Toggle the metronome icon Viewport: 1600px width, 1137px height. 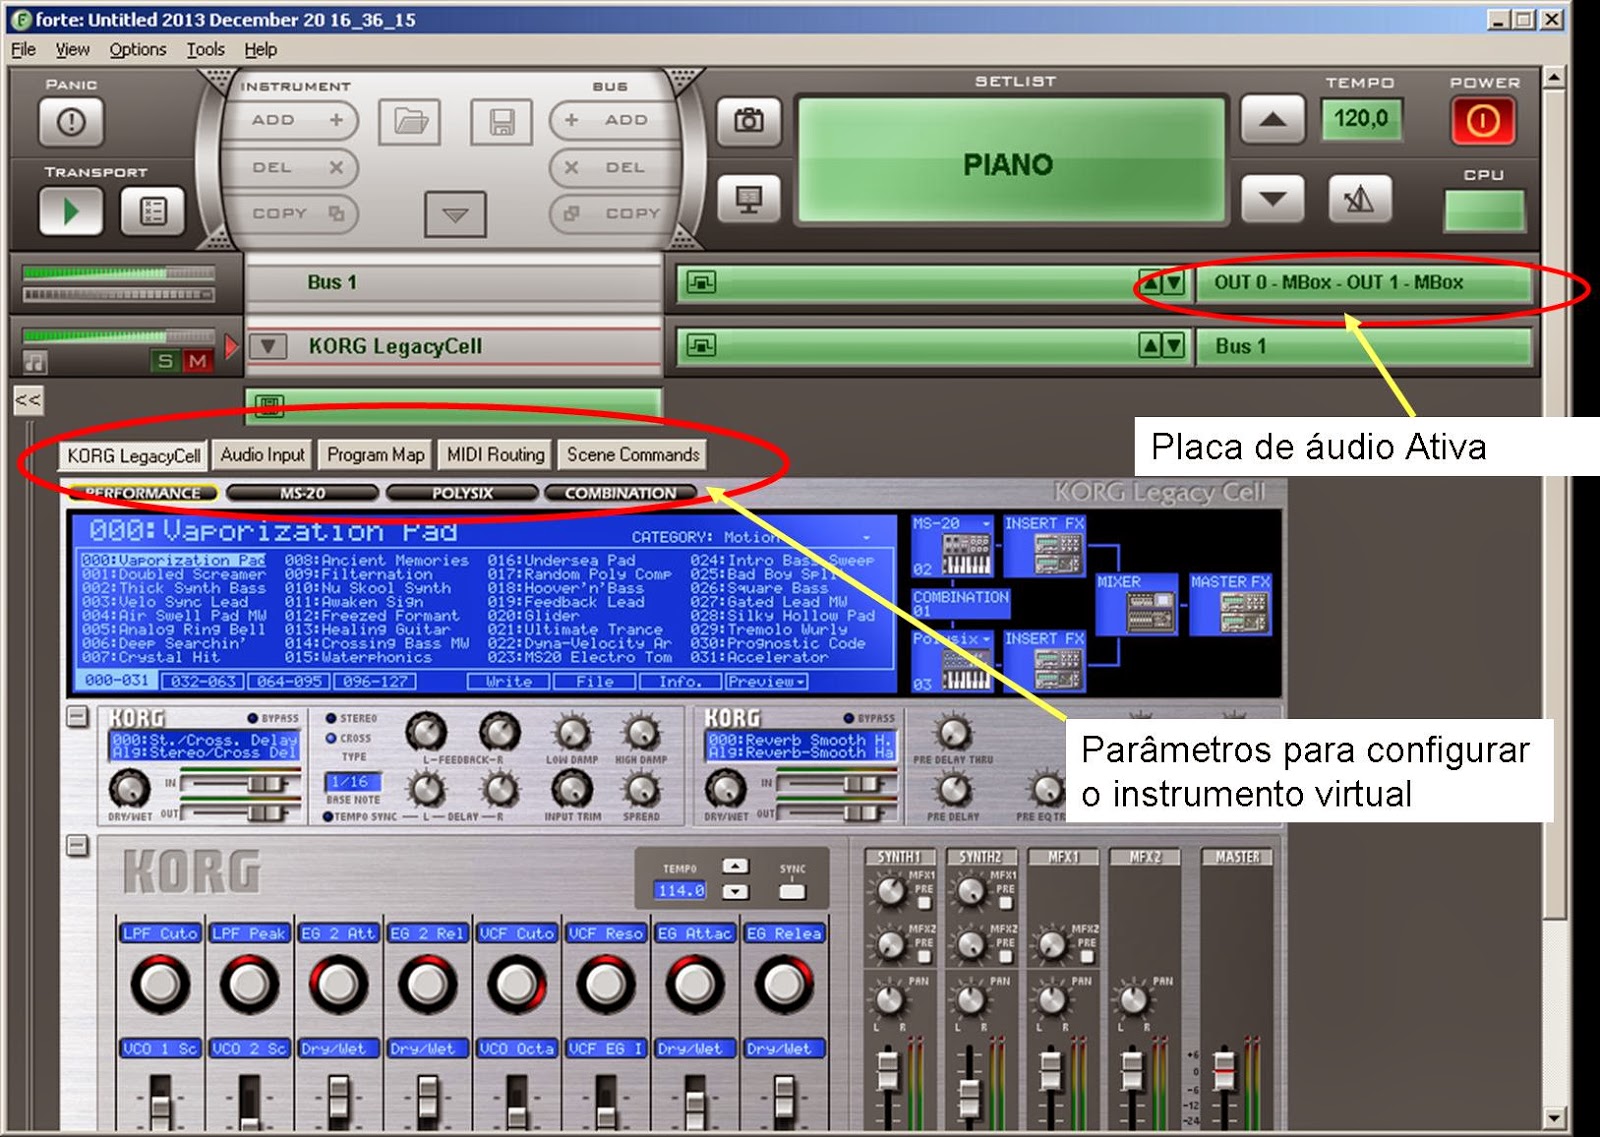tap(1359, 198)
